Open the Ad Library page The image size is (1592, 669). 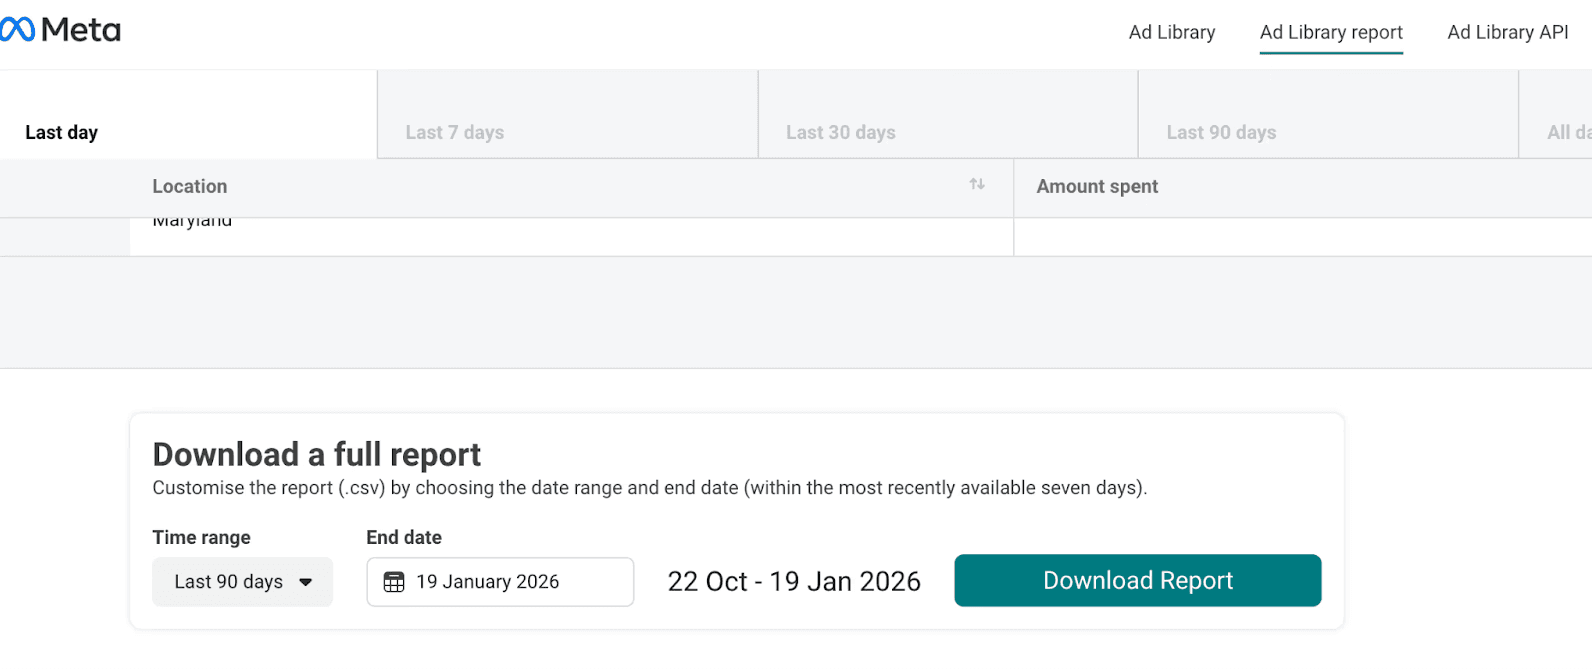[1172, 32]
